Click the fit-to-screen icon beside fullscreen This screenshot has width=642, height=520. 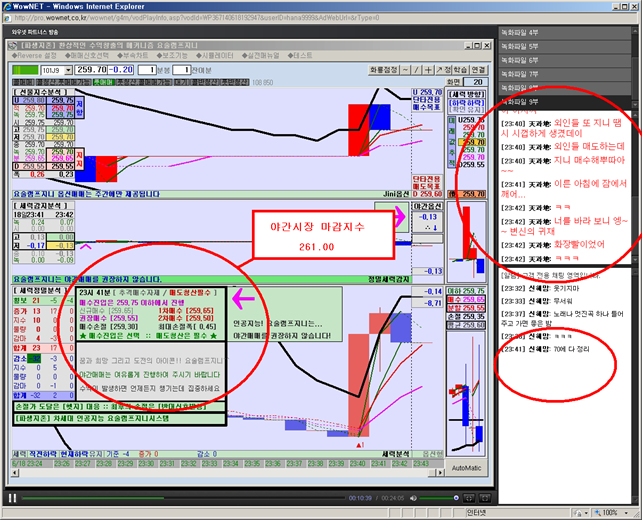(469, 498)
